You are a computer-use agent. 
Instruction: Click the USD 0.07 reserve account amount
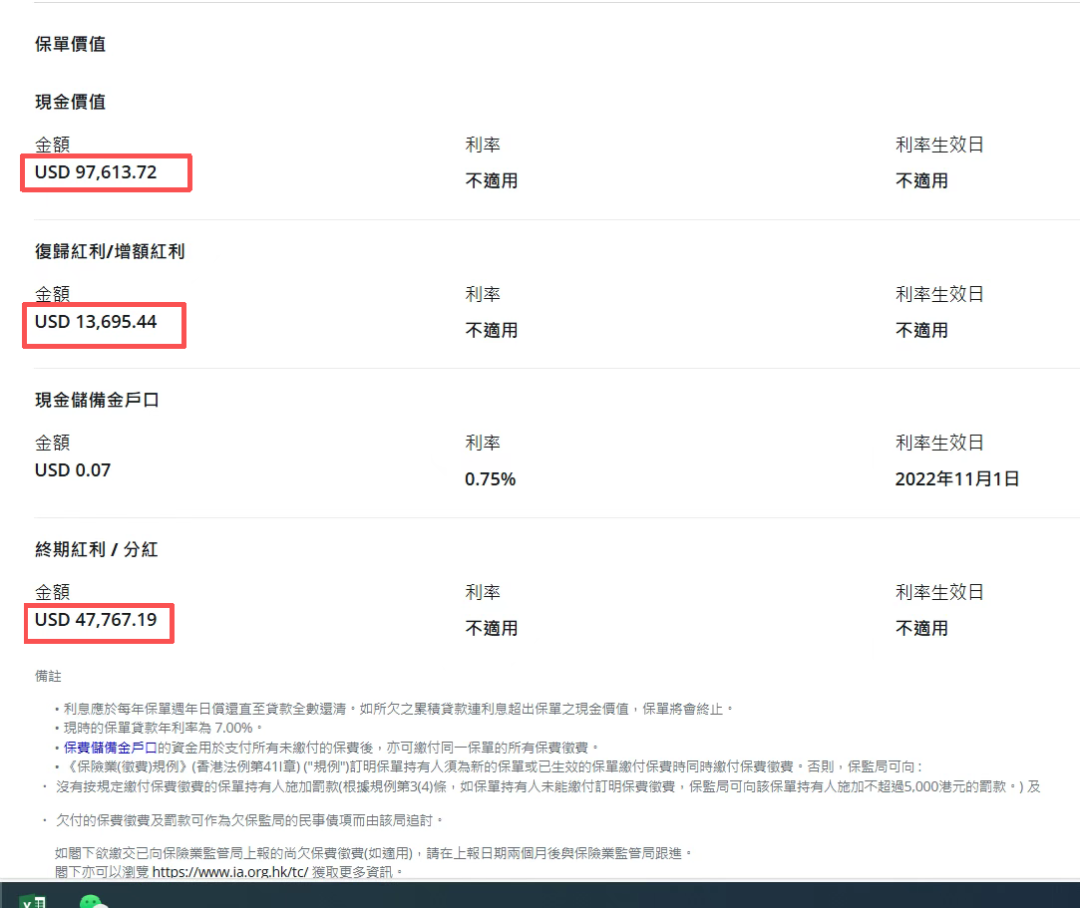[x=73, y=470]
